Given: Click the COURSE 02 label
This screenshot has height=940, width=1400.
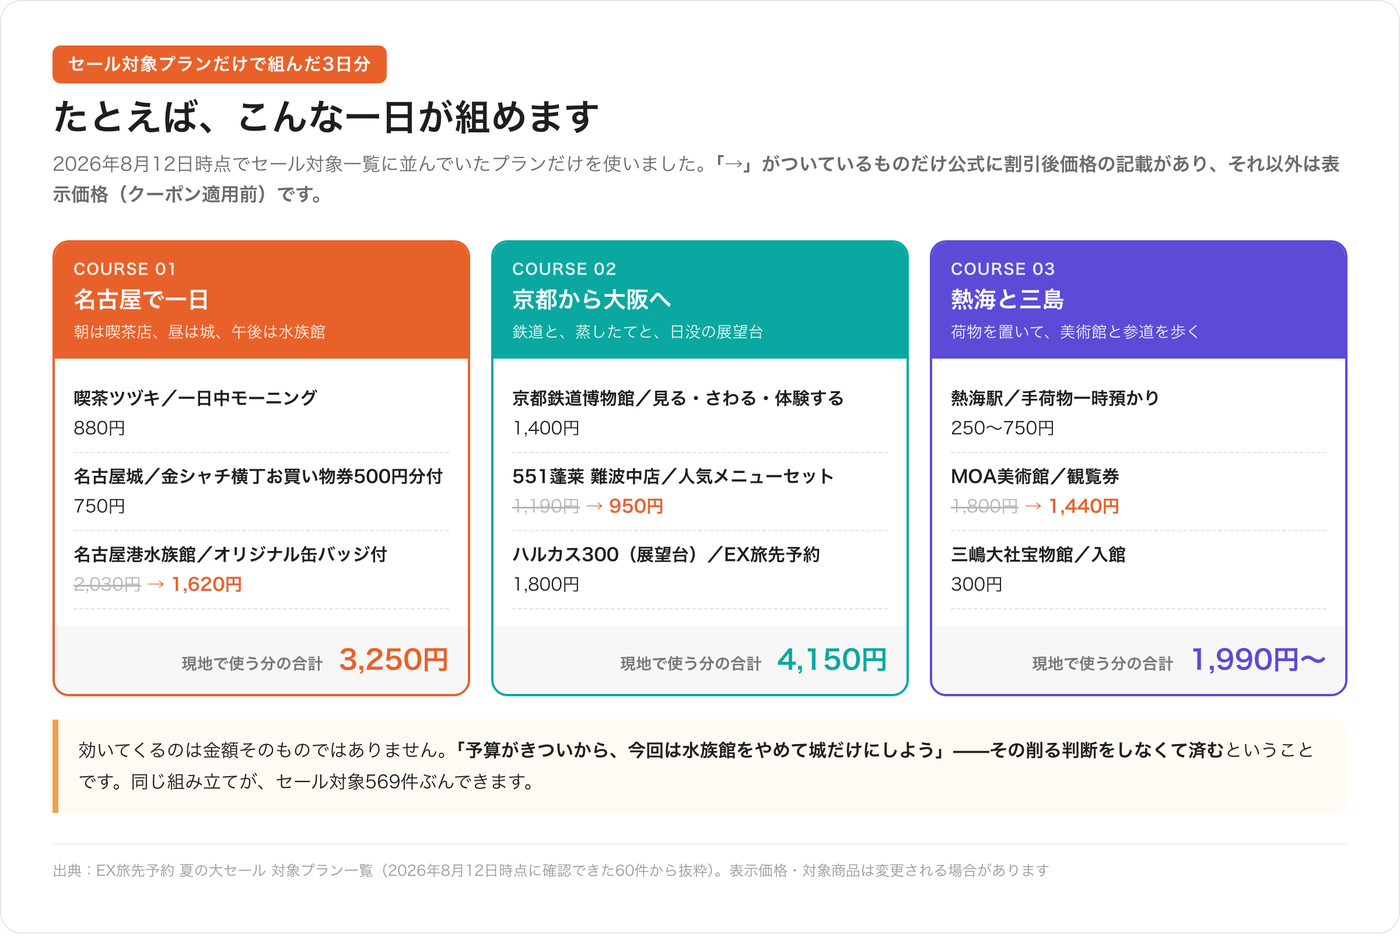Looking at the screenshot, I should tap(564, 269).
